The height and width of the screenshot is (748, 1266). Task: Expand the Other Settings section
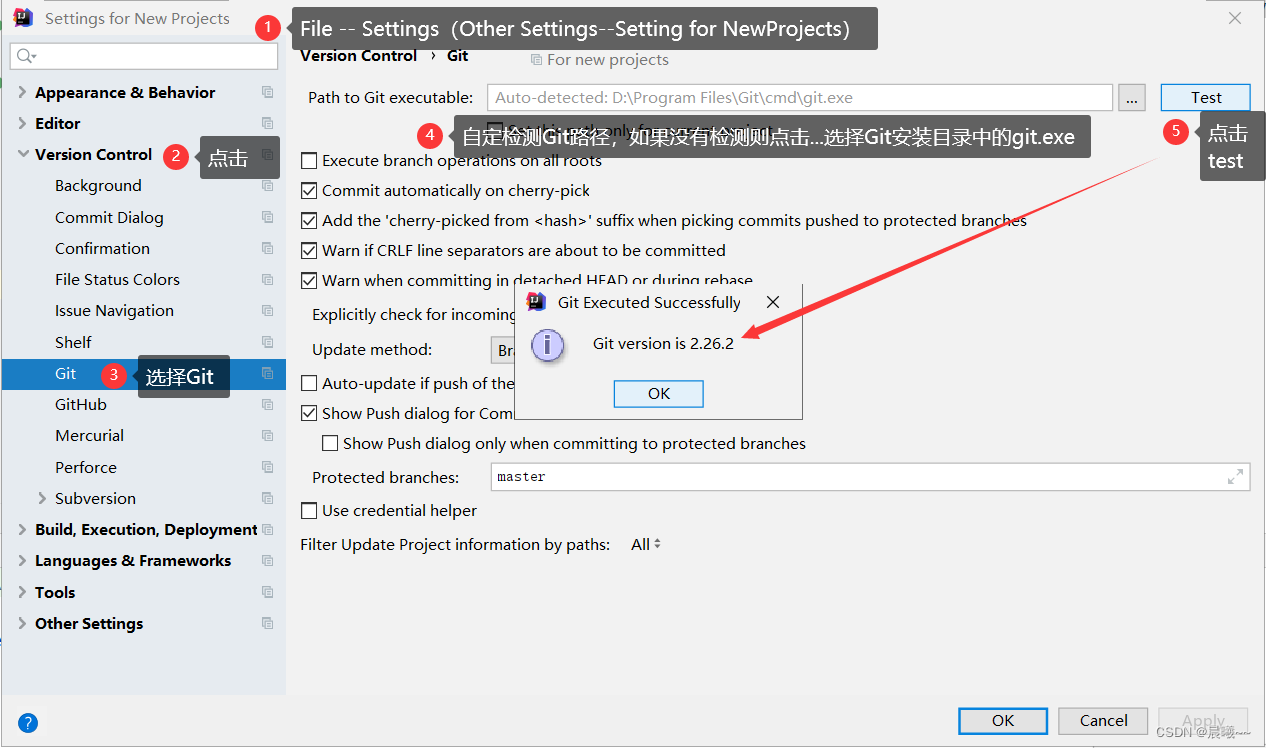(23, 623)
